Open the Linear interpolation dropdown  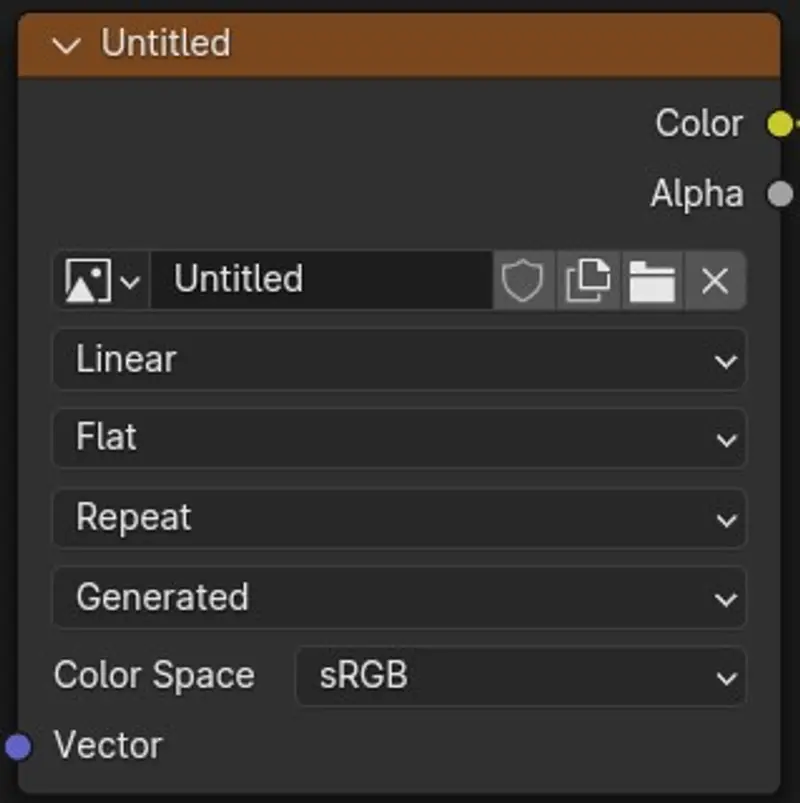click(x=400, y=360)
